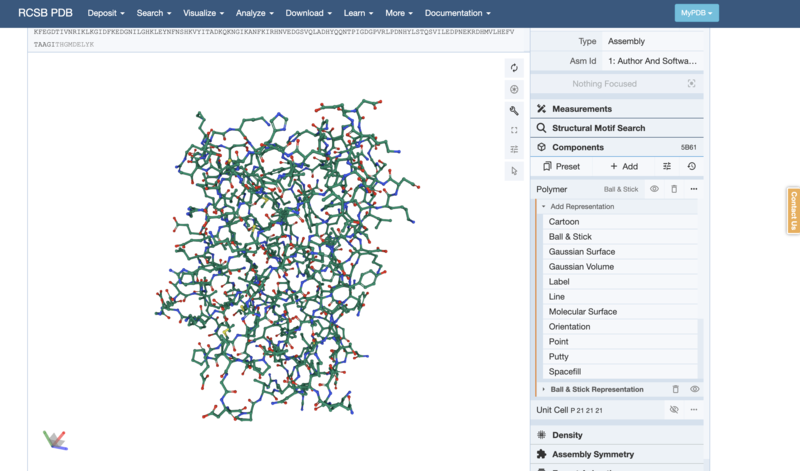800x471 pixels.
Task: Open the Polymer row three-dots options
Action: (x=693, y=189)
